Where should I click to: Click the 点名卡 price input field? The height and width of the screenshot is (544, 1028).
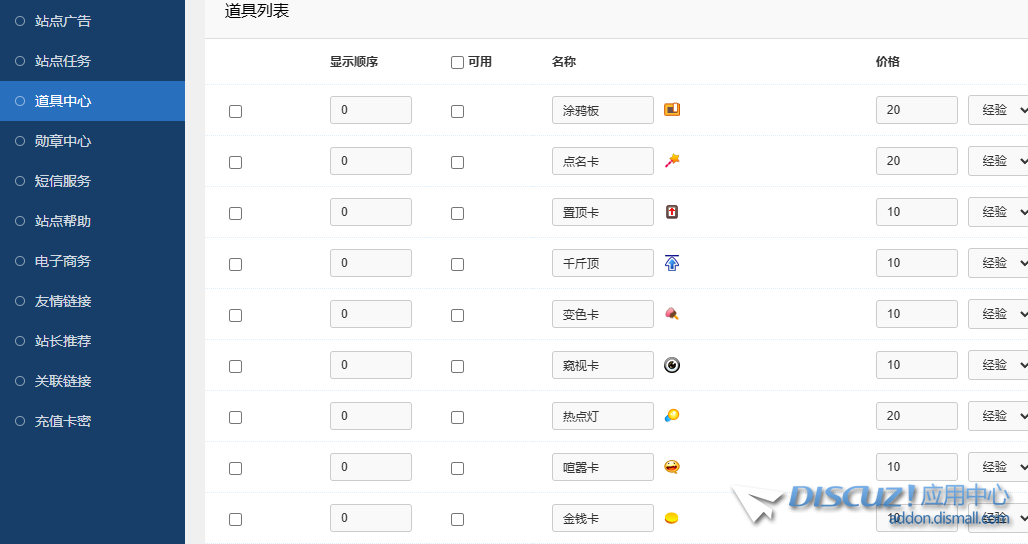click(x=916, y=161)
